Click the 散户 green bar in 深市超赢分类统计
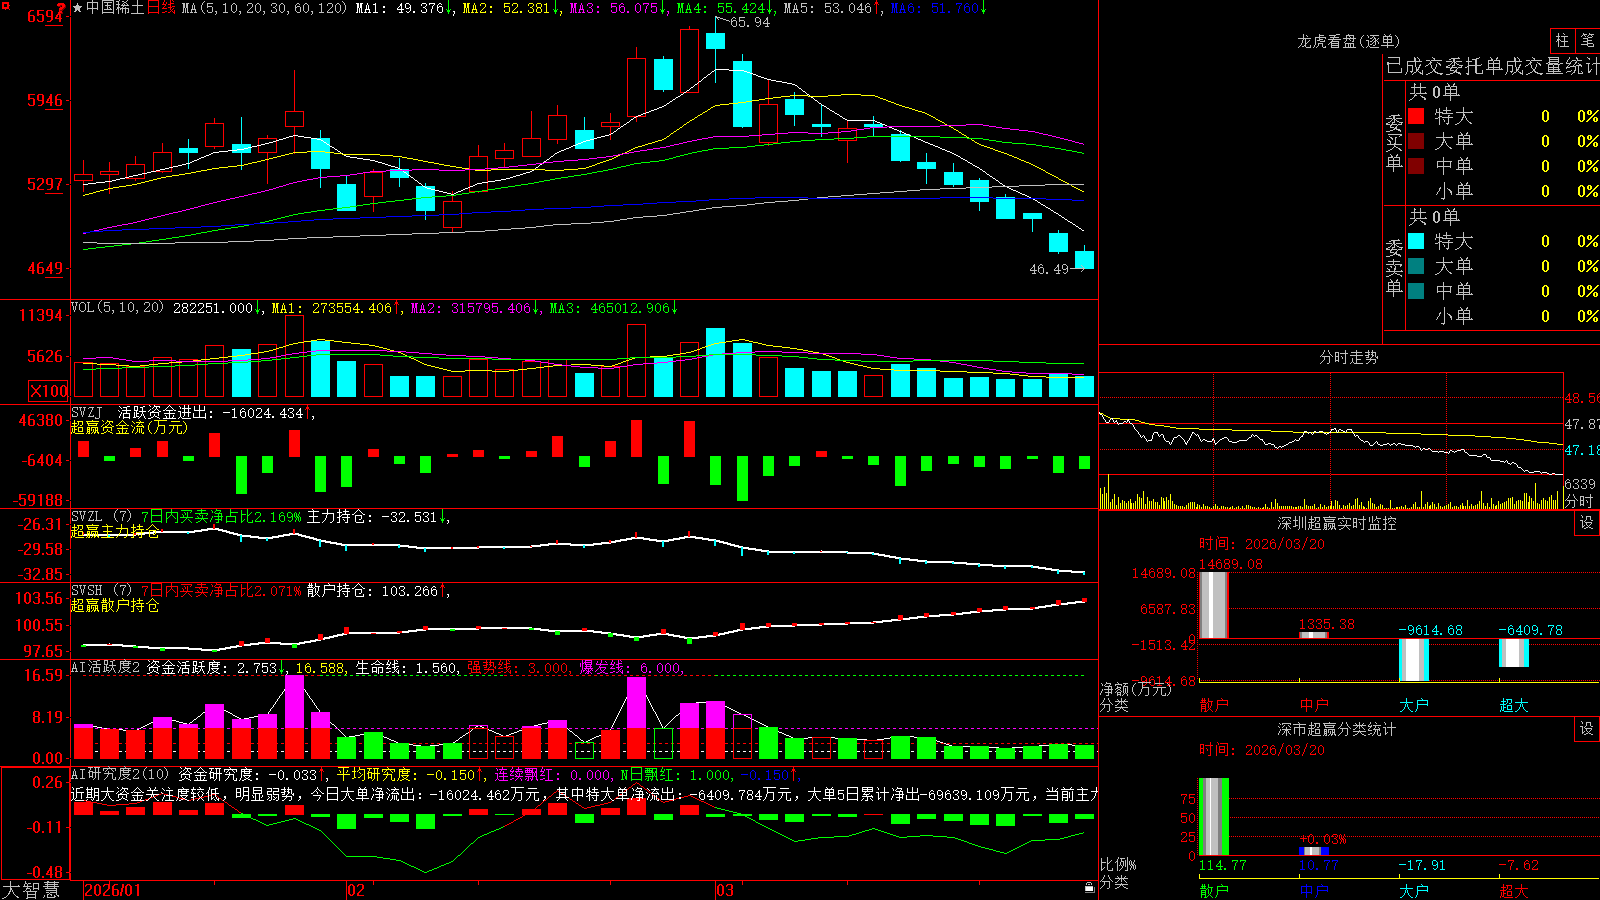The height and width of the screenshot is (900, 1600). point(1214,817)
